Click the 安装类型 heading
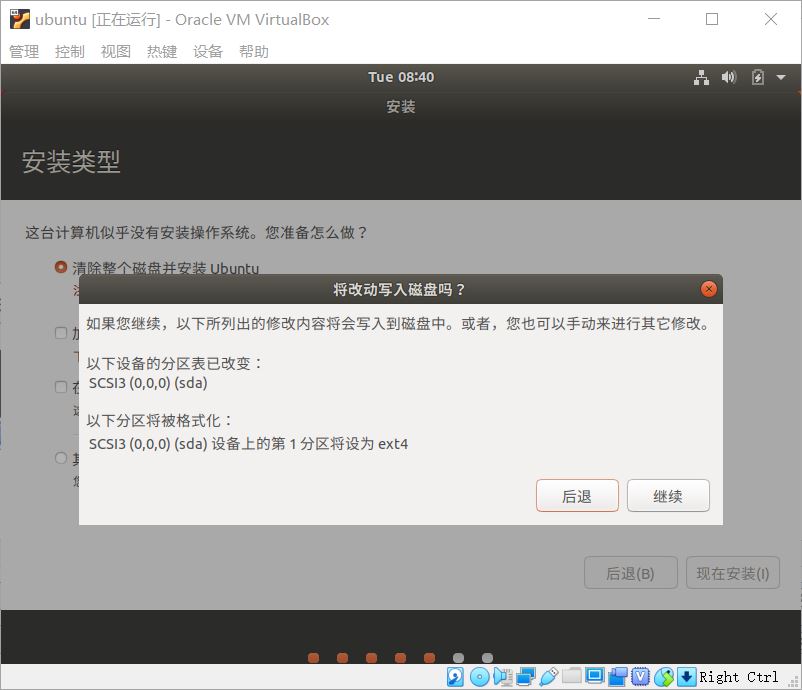Viewport: 802px width, 690px height. tap(71, 162)
